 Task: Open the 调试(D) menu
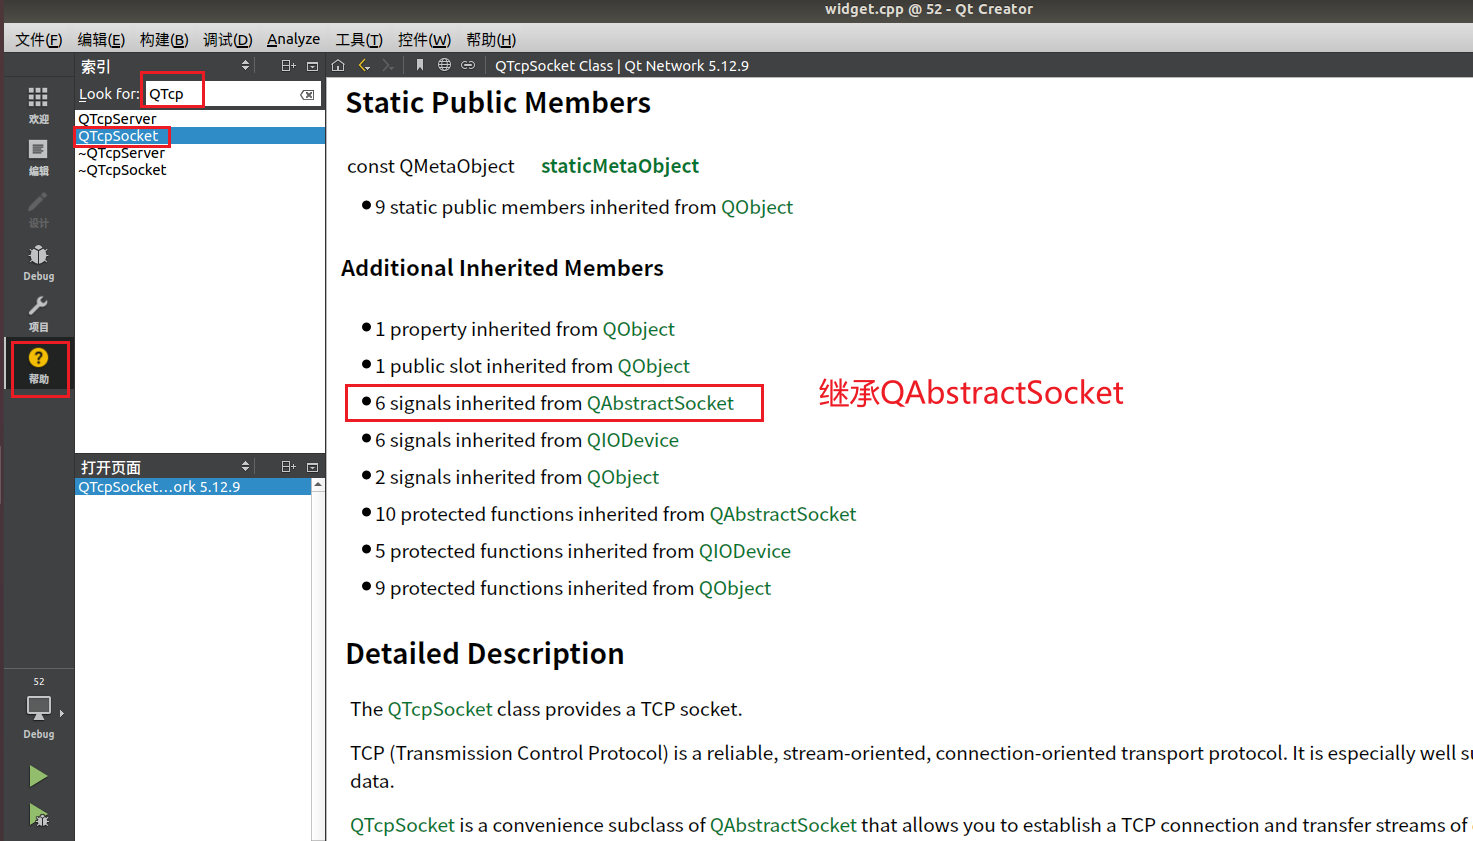click(x=227, y=40)
